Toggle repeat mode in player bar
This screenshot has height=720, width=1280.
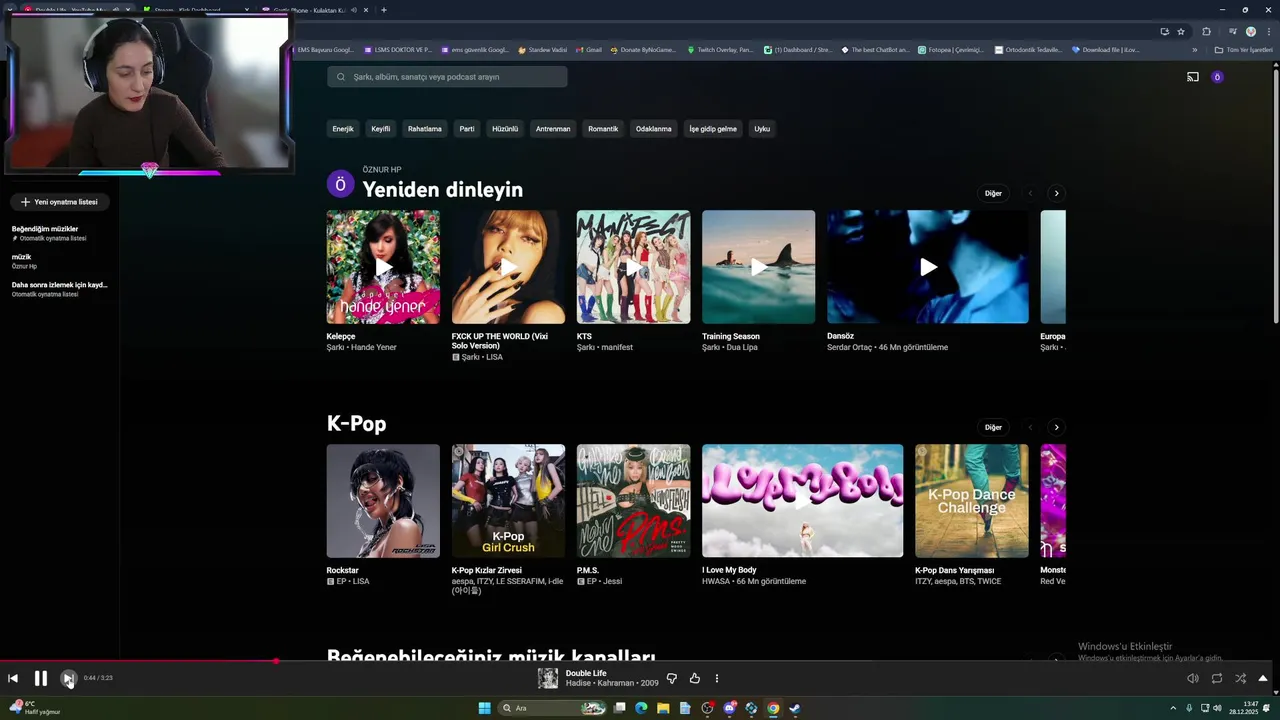click(1217, 678)
